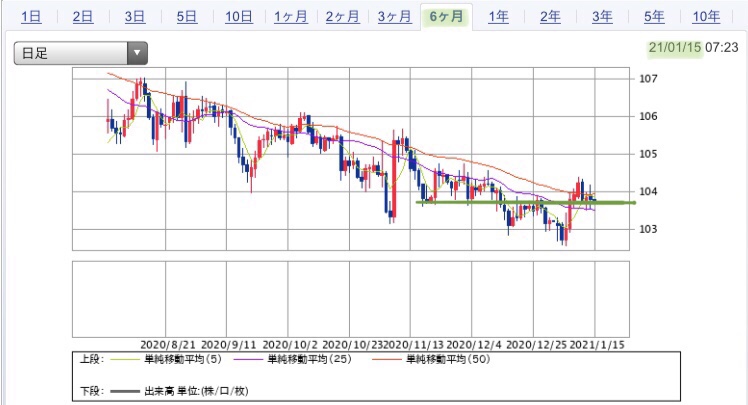
Task: Open the 3ヶ月 period tab
Action: pos(395,17)
